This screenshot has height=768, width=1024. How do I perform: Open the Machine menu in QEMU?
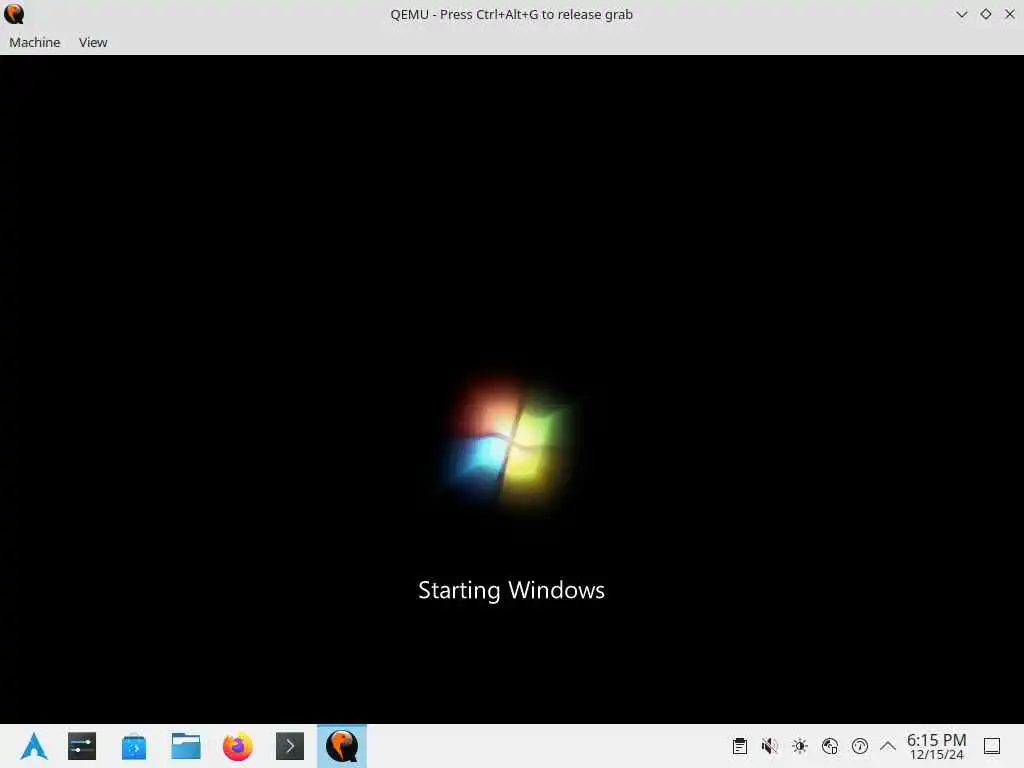click(35, 42)
